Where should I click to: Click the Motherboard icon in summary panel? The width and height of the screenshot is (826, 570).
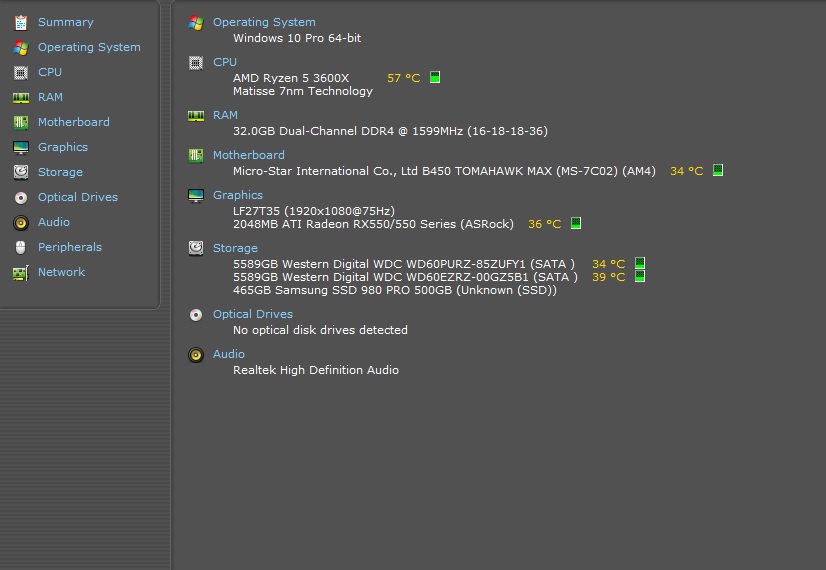196,155
